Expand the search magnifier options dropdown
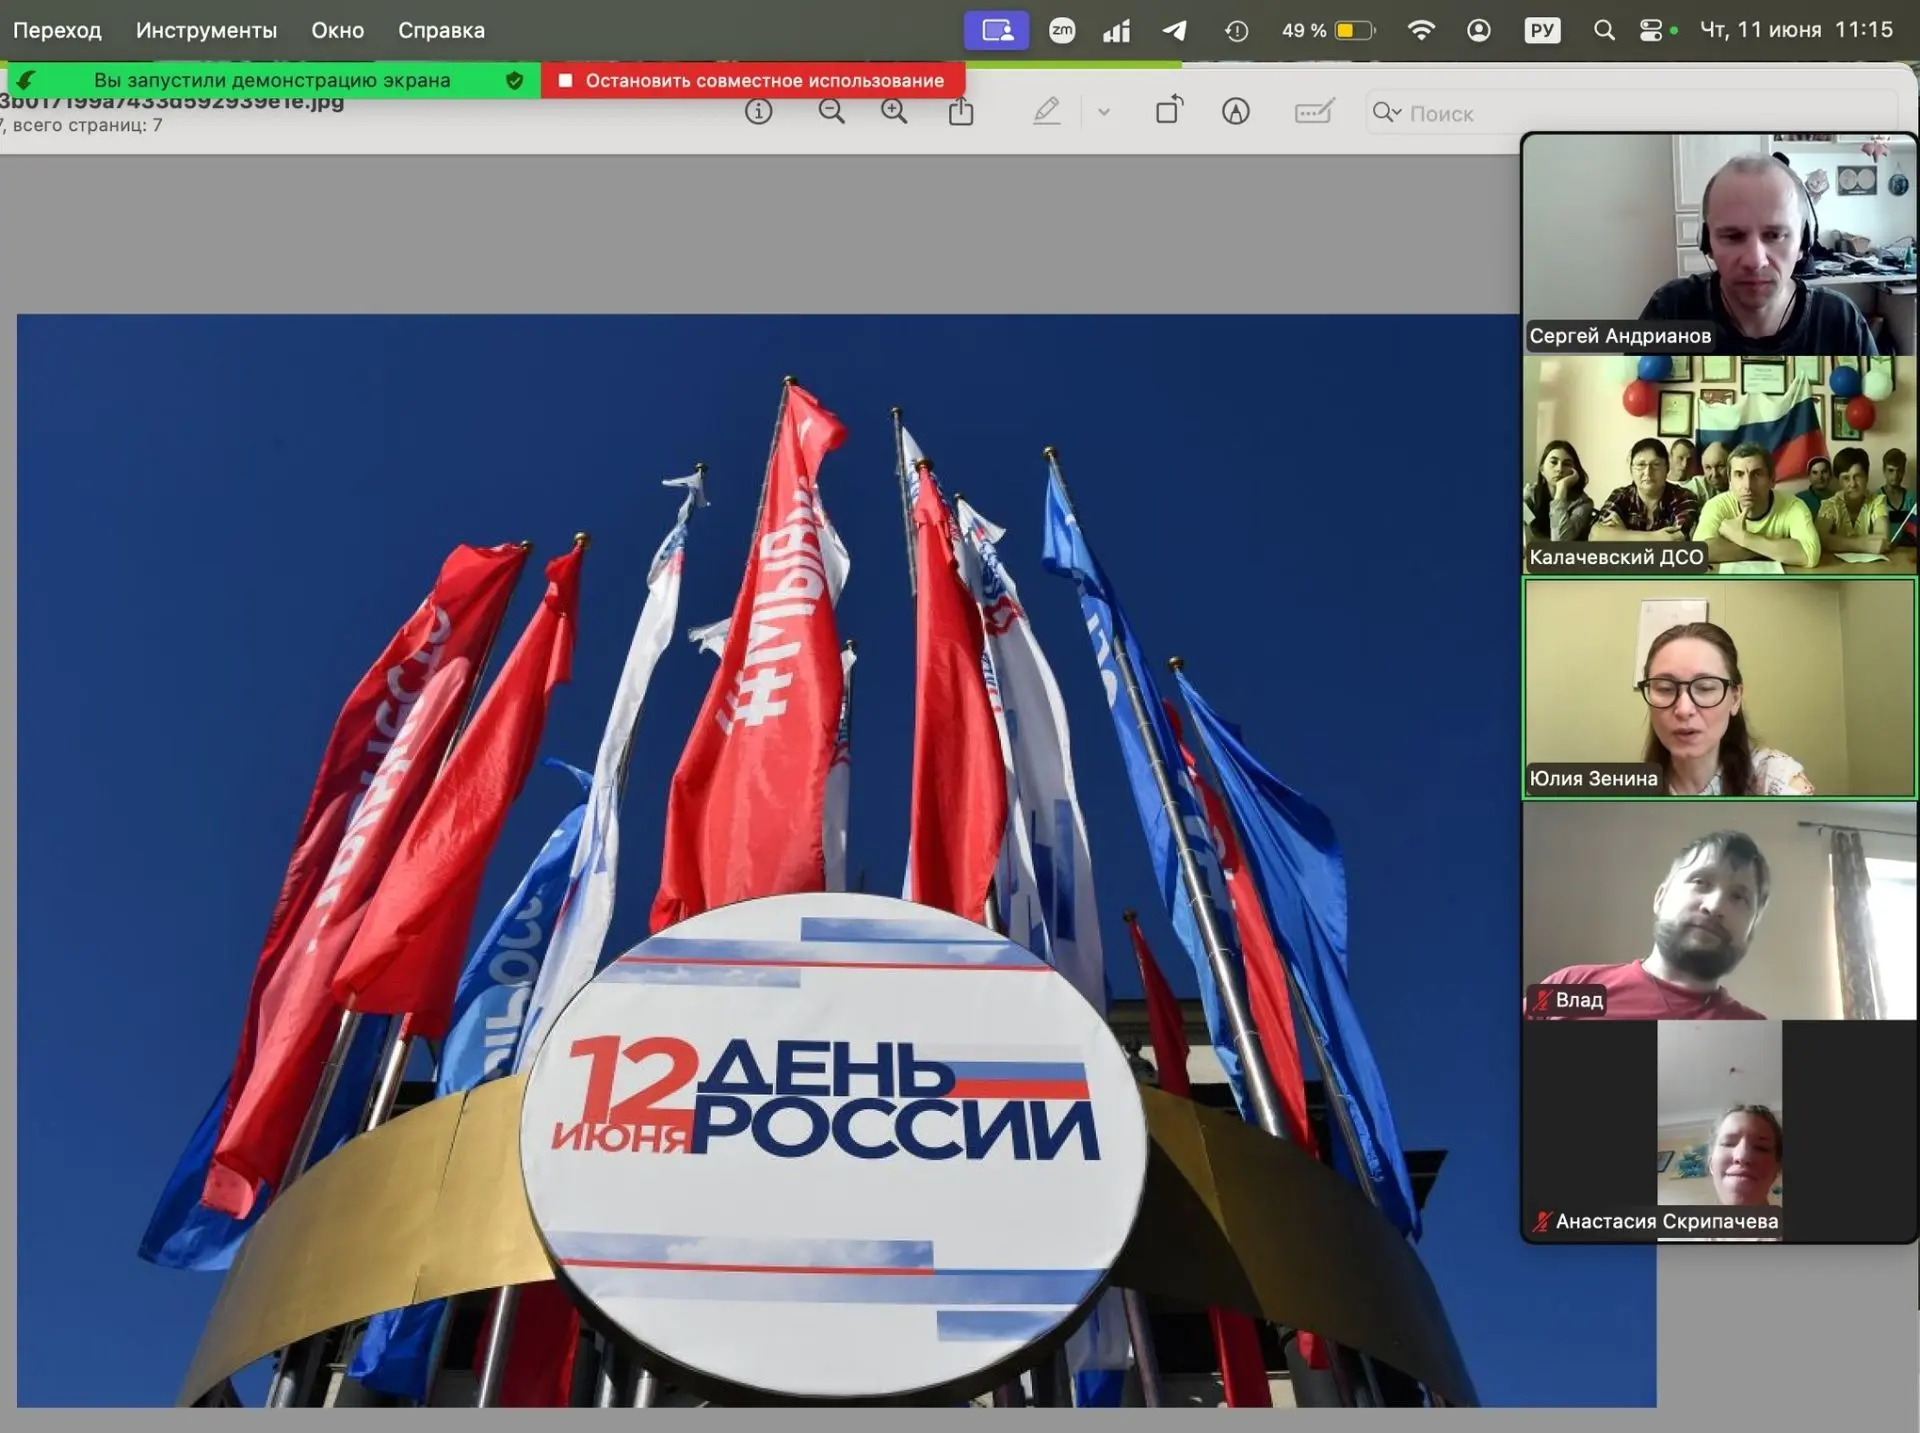This screenshot has width=1920, height=1433. coord(1386,113)
